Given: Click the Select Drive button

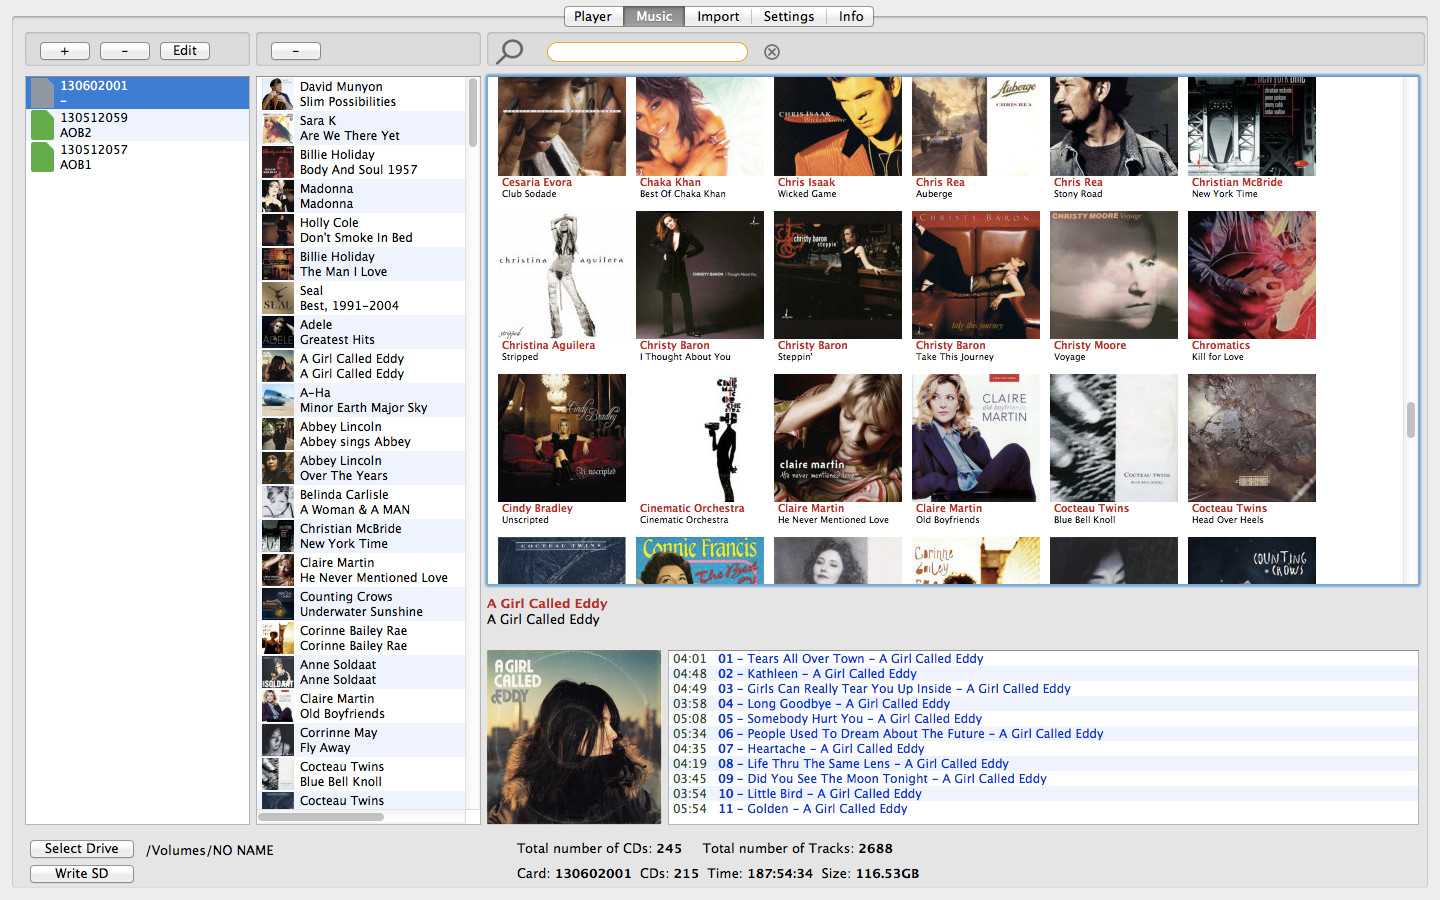Looking at the screenshot, I should [82, 849].
